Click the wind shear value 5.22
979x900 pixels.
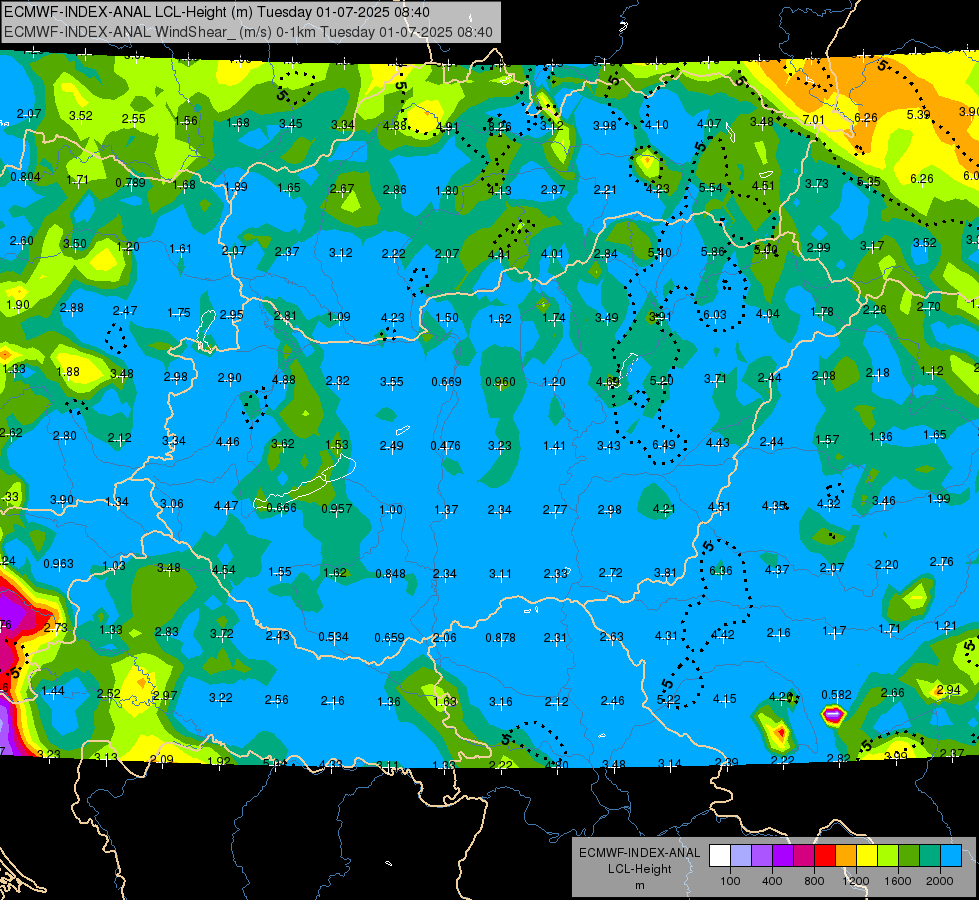click(x=669, y=700)
